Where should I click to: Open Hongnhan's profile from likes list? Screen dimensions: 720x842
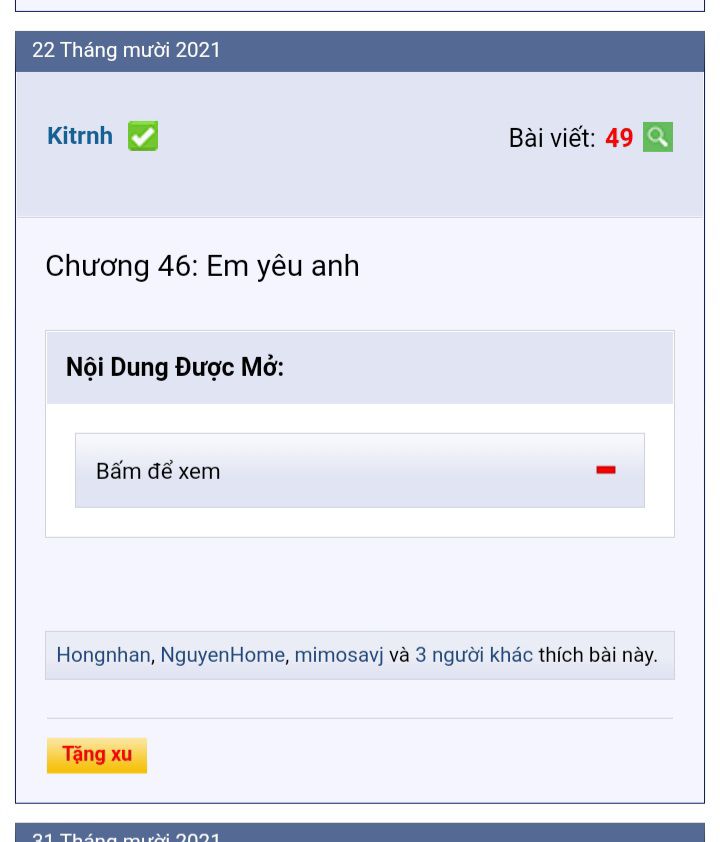click(103, 655)
